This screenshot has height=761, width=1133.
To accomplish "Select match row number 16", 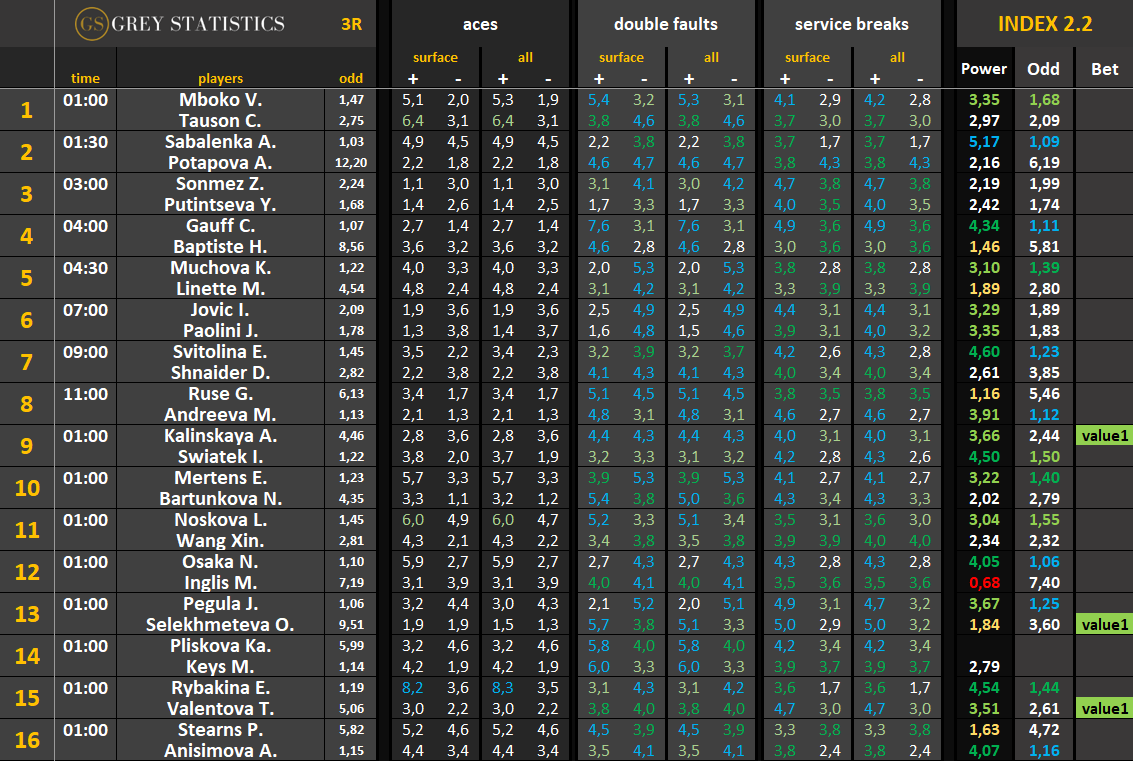I will (27, 740).
